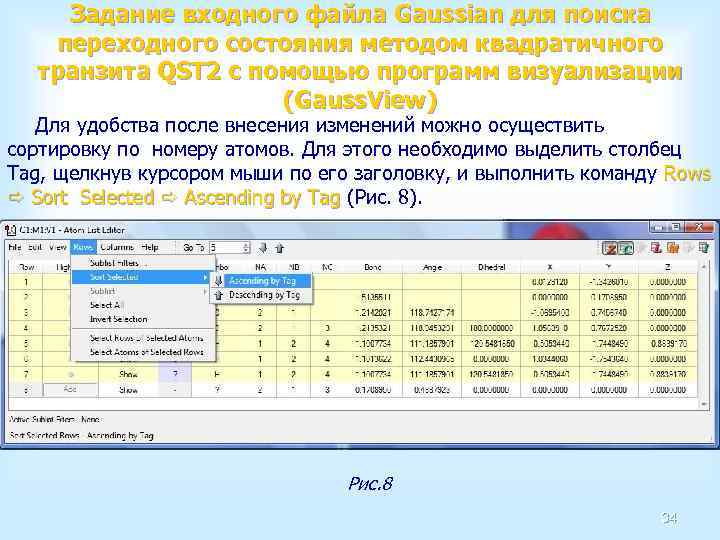Choose Sublist Filters from Rows menu
This screenshot has height=540, width=720.
pyautogui.click(x=142, y=263)
